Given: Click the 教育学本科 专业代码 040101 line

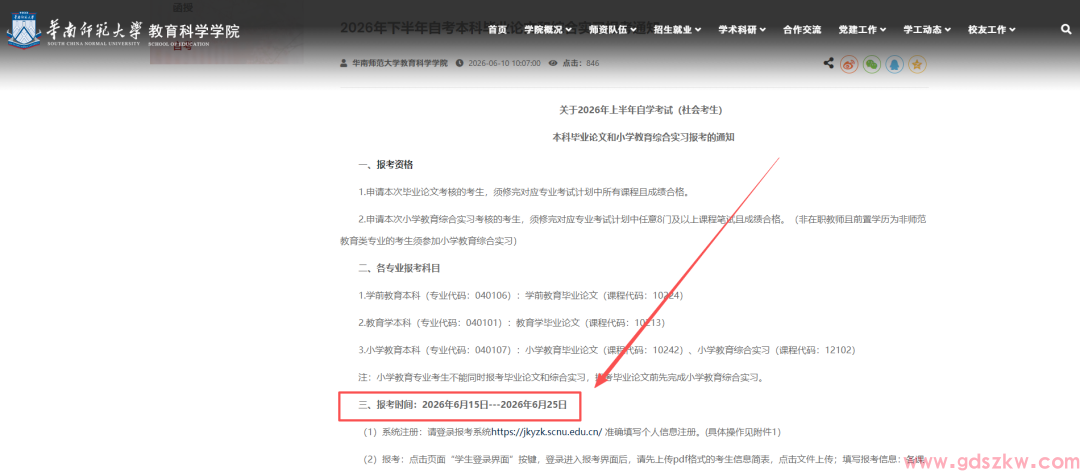Looking at the screenshot, I should click(x=511, y=322).
